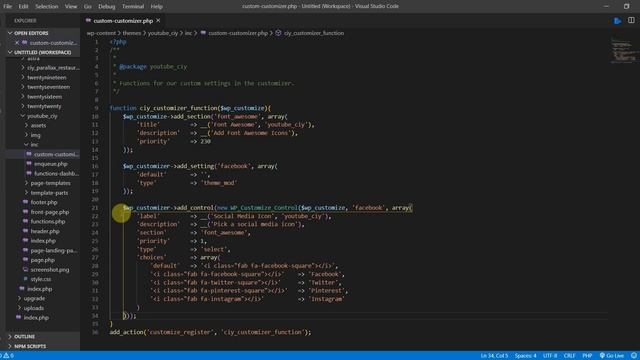The height and width of the screenshot is (360, 640).
Task: Click Go Live in the status bar
Action: [611, 356]
